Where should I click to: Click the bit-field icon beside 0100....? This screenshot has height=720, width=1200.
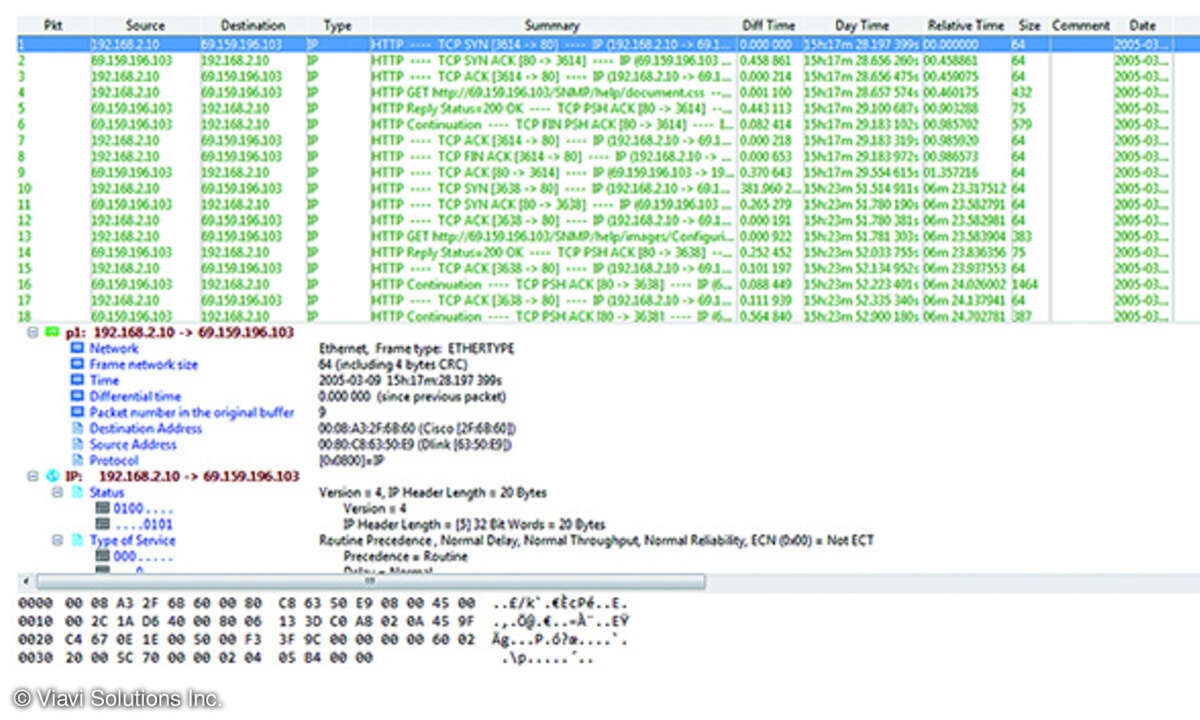click(101, 508)
